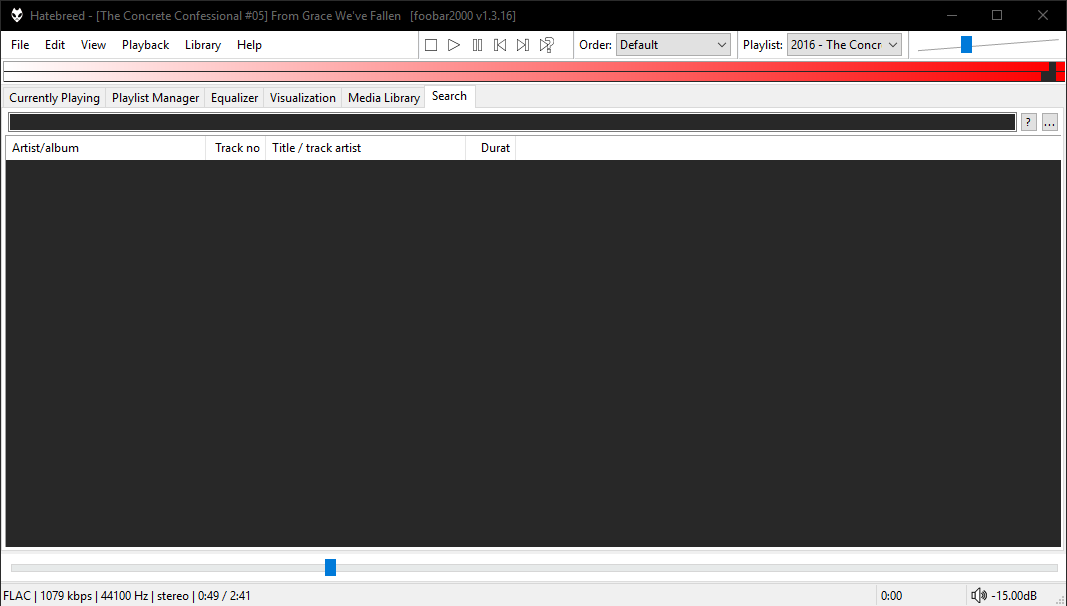
Task: Open the ... search options button
Action: click(1050, 122)
